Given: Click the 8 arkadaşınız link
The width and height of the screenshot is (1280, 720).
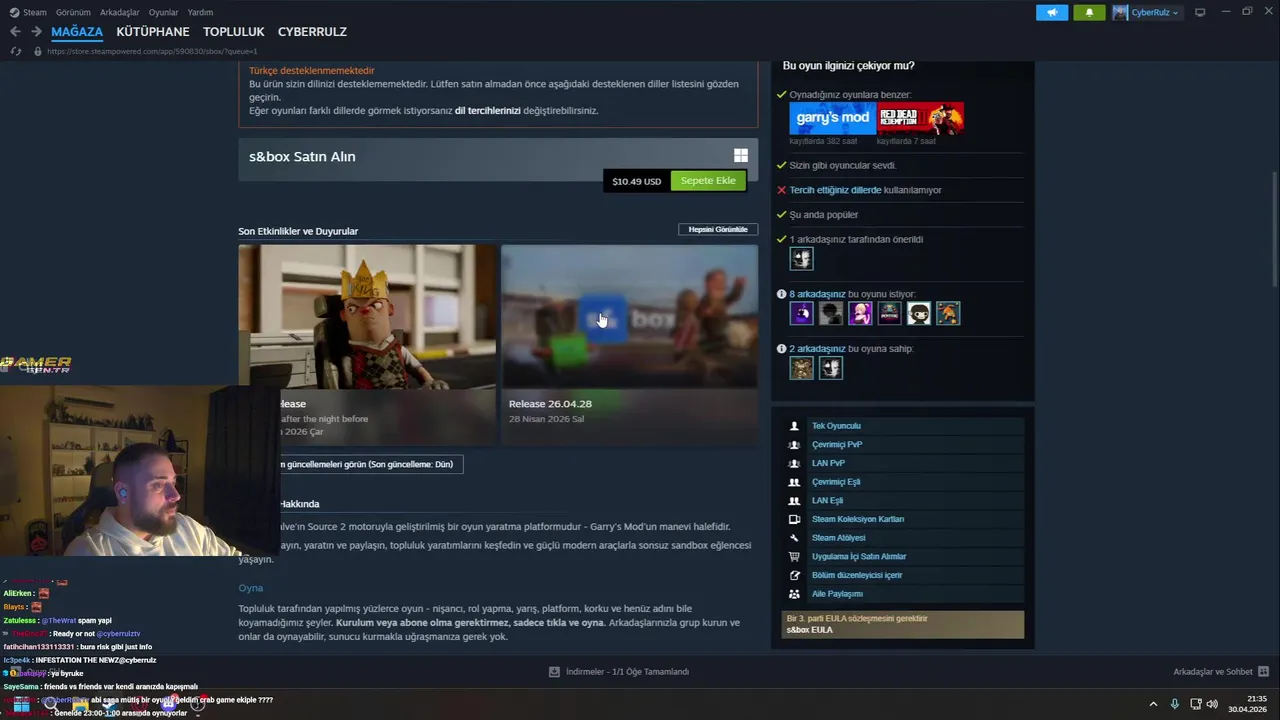Looking at the screenshot, I should tap(817, 294).
